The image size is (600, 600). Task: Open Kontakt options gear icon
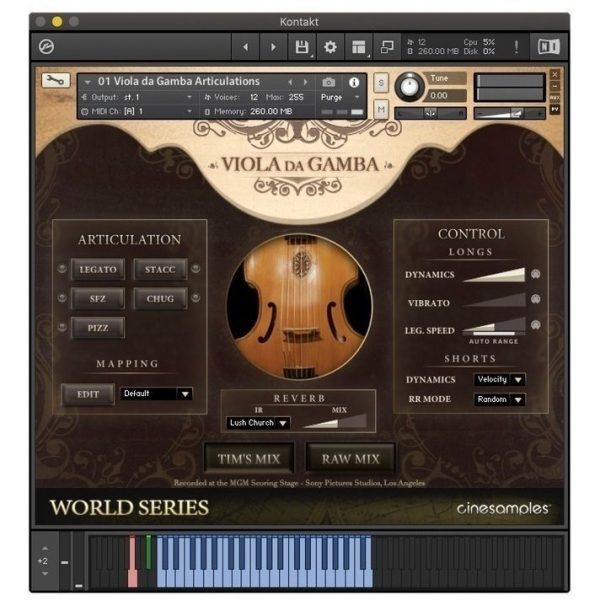pyautogui.click(x=330, y=47)
